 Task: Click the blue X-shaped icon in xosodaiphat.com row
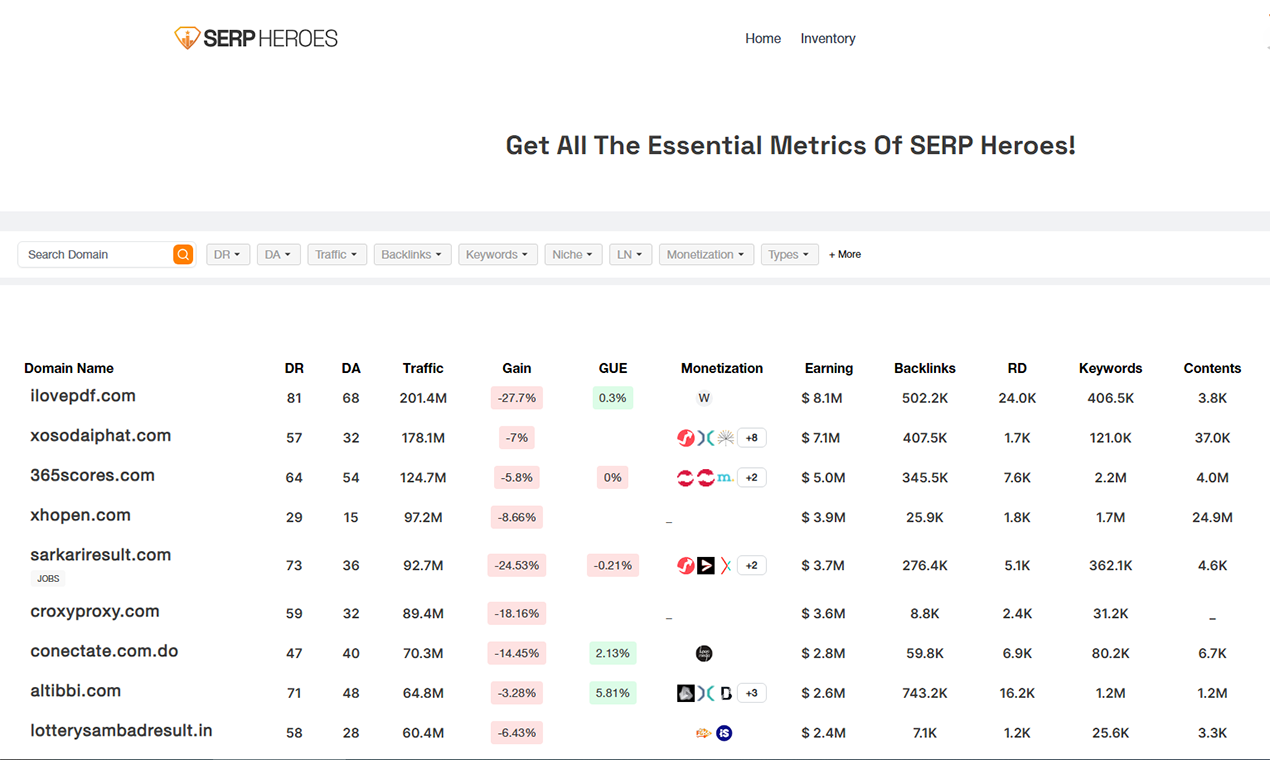[705, 438]
